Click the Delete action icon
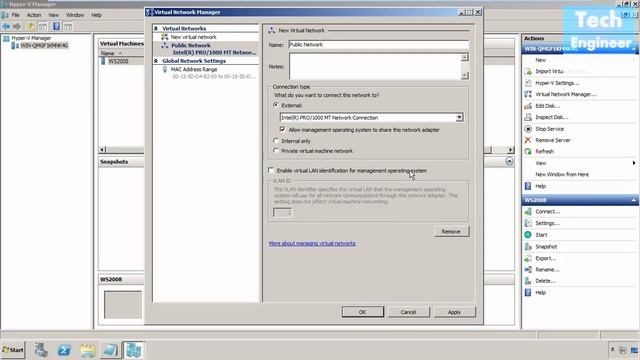Viewport: 640px width, 360px height. coord(528,281)
